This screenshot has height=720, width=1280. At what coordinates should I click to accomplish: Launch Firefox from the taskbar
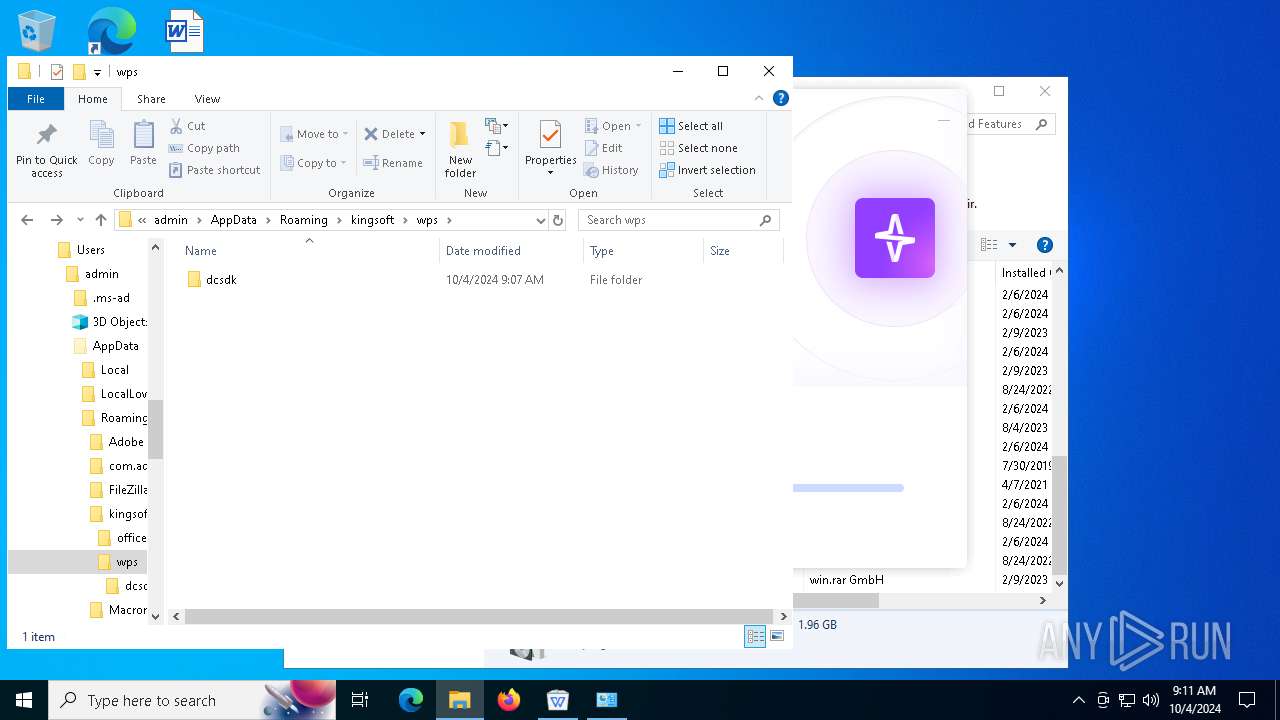coord(509,700)
